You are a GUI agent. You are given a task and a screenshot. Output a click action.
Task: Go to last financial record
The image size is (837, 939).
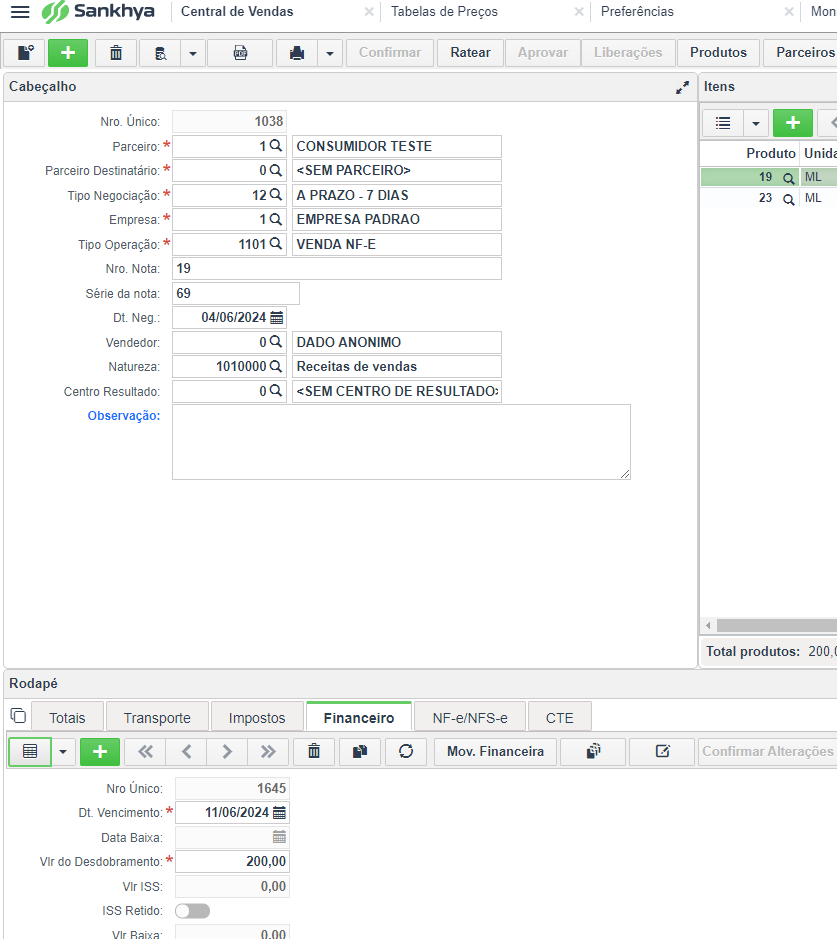click(268, 751)
